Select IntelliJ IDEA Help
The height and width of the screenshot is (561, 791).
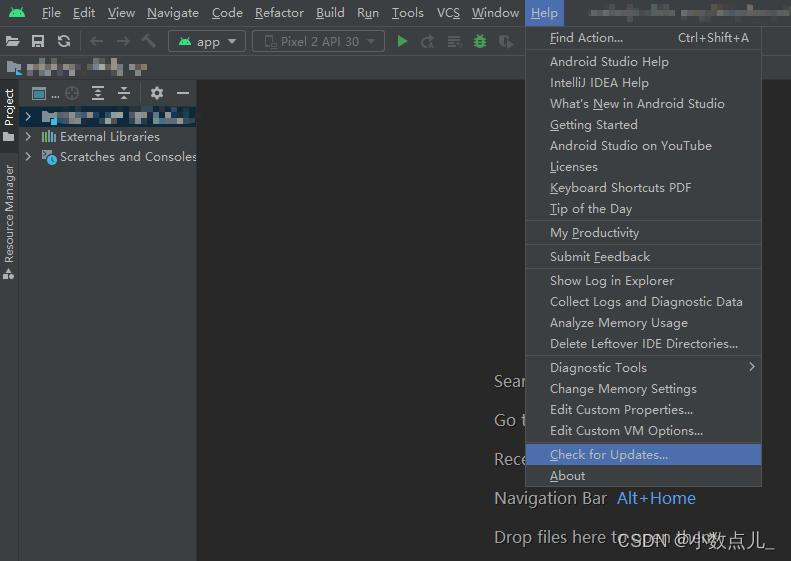click(x=643, y=83)
